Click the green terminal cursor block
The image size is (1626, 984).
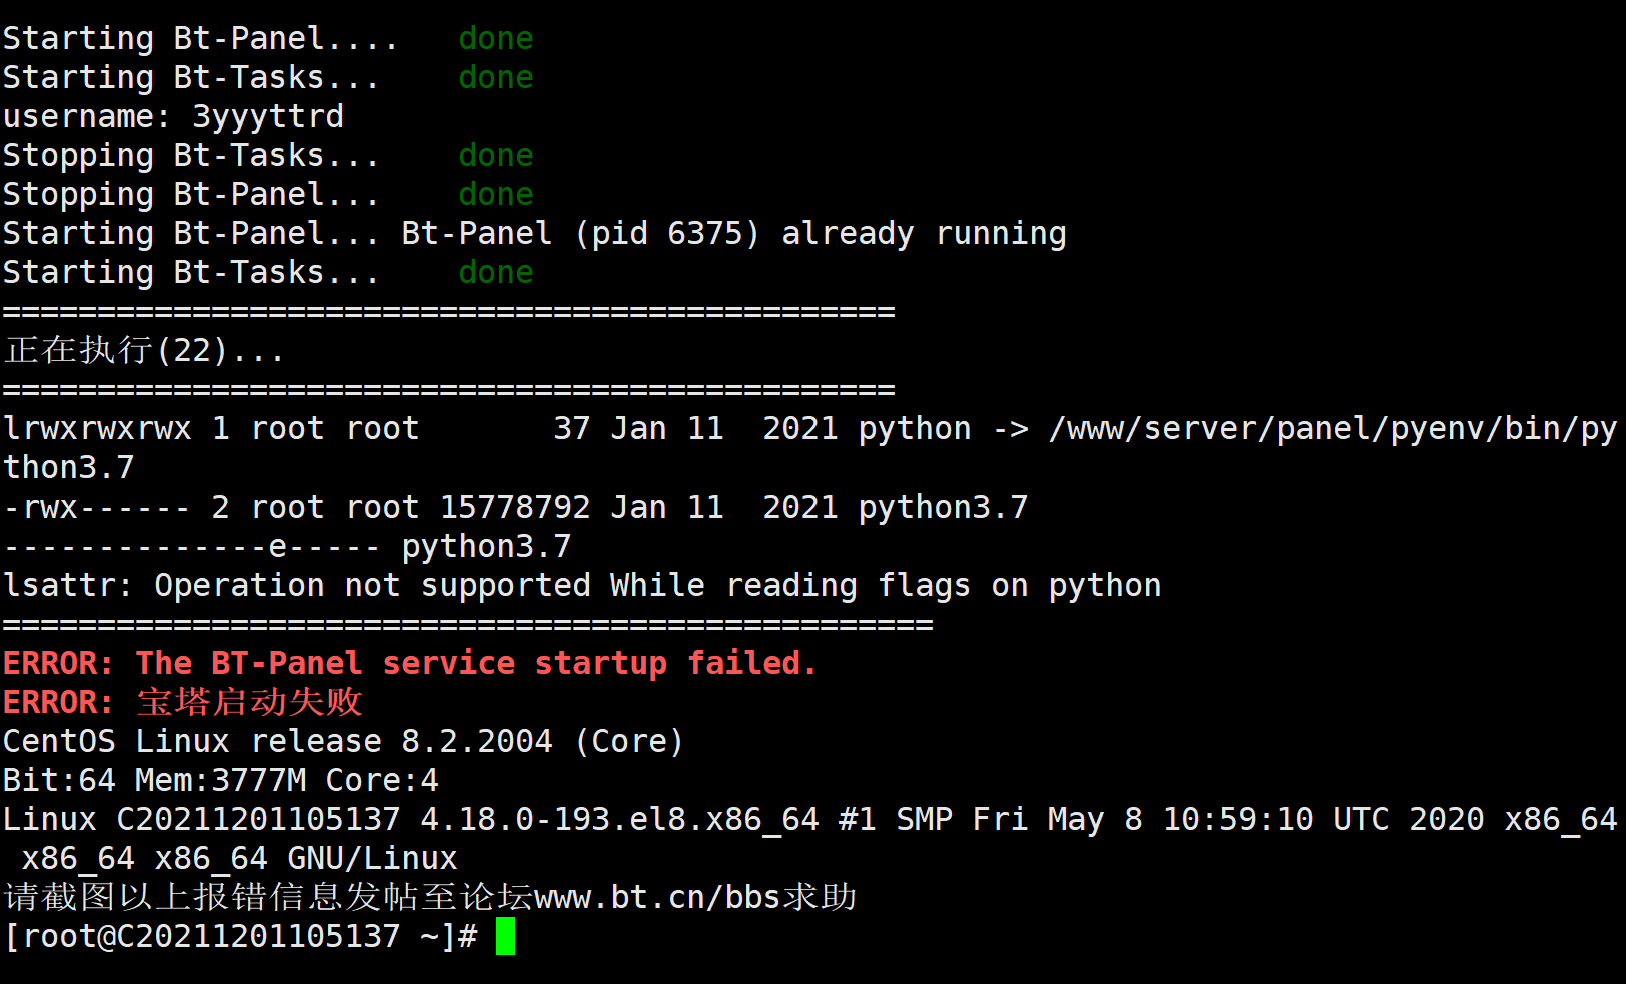(x=505, y=937)
